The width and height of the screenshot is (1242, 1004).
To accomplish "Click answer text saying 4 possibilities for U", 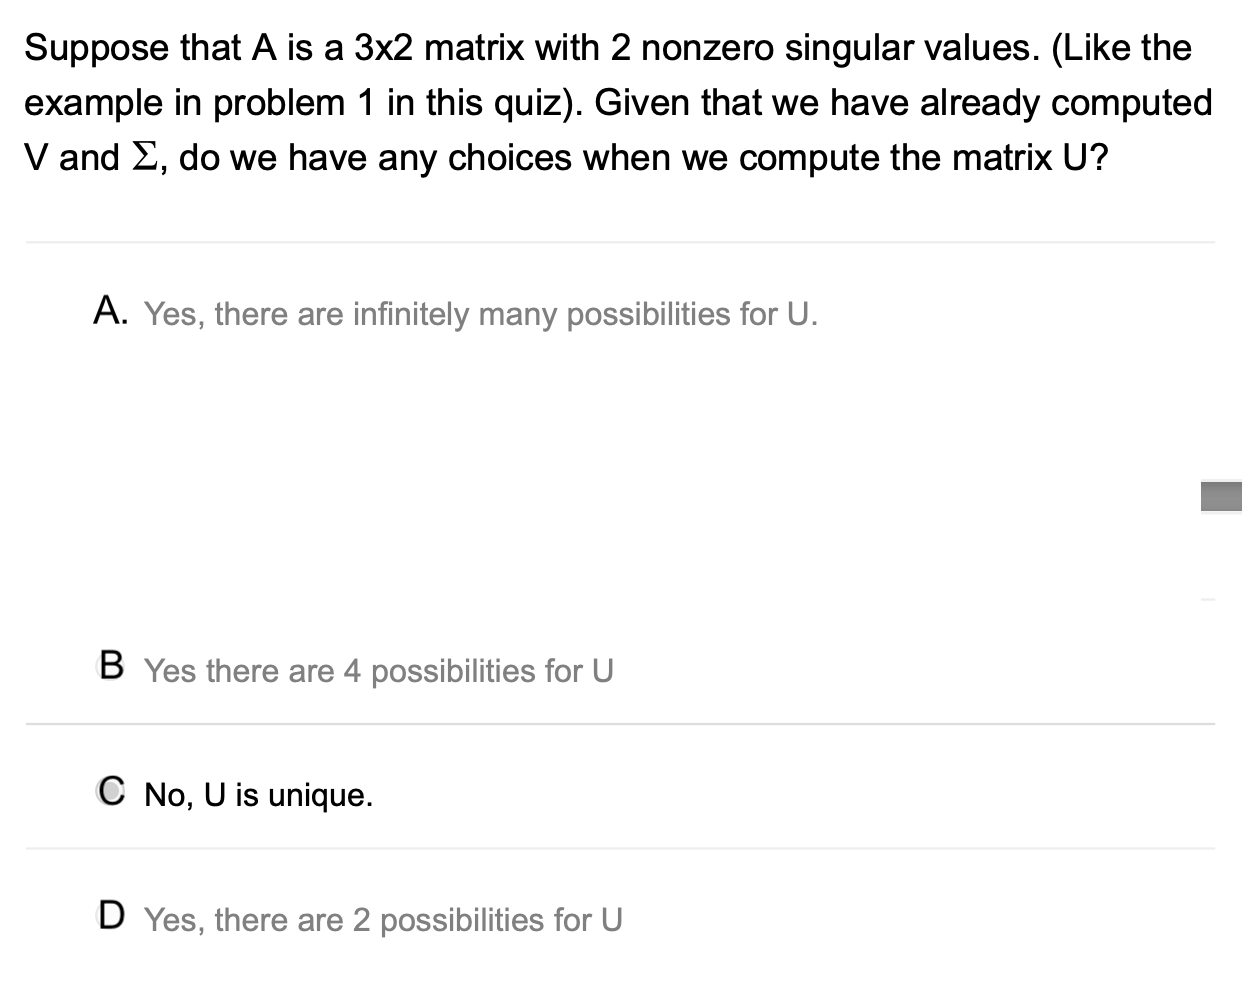I will (x=380, y=671).
